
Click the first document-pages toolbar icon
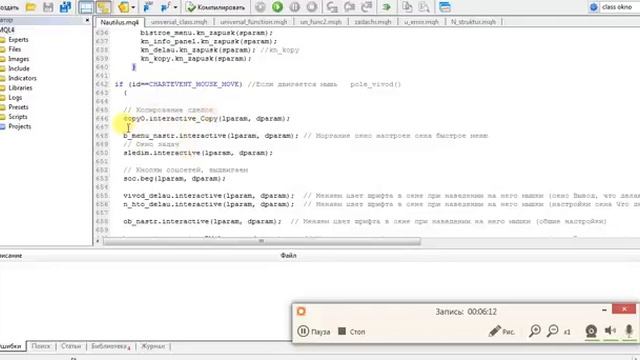[407, 7]
